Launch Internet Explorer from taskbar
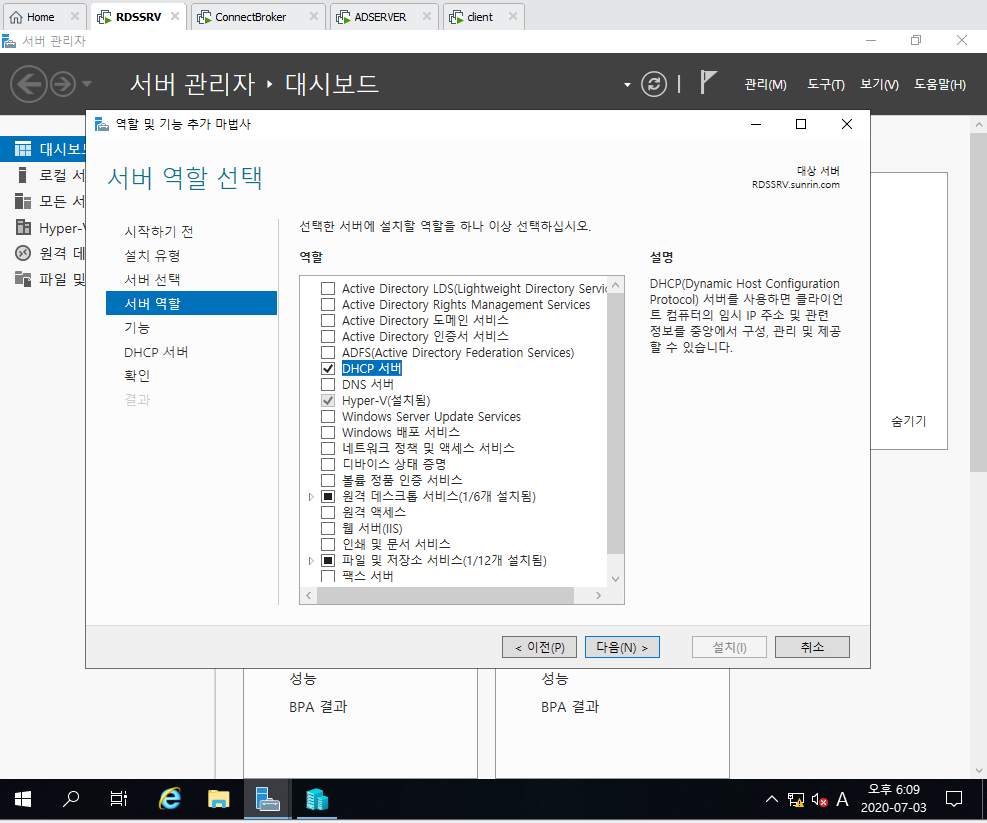The width and height of the screenshot is (987, 823). pyautogui.click(x=169, y=800)
